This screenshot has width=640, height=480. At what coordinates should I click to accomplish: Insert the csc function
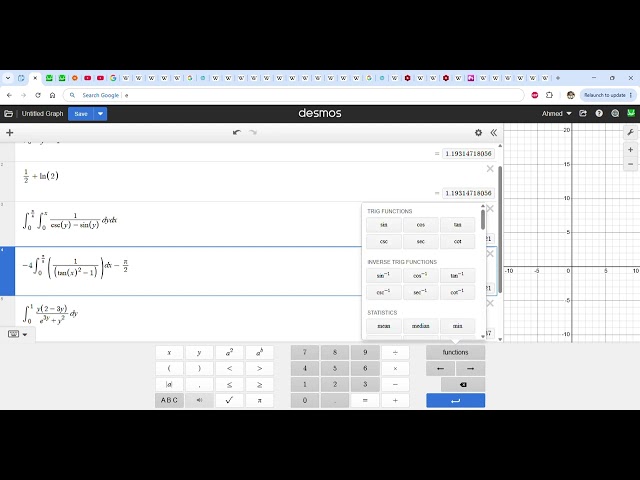pyautogui.click(x=384, y=242)
